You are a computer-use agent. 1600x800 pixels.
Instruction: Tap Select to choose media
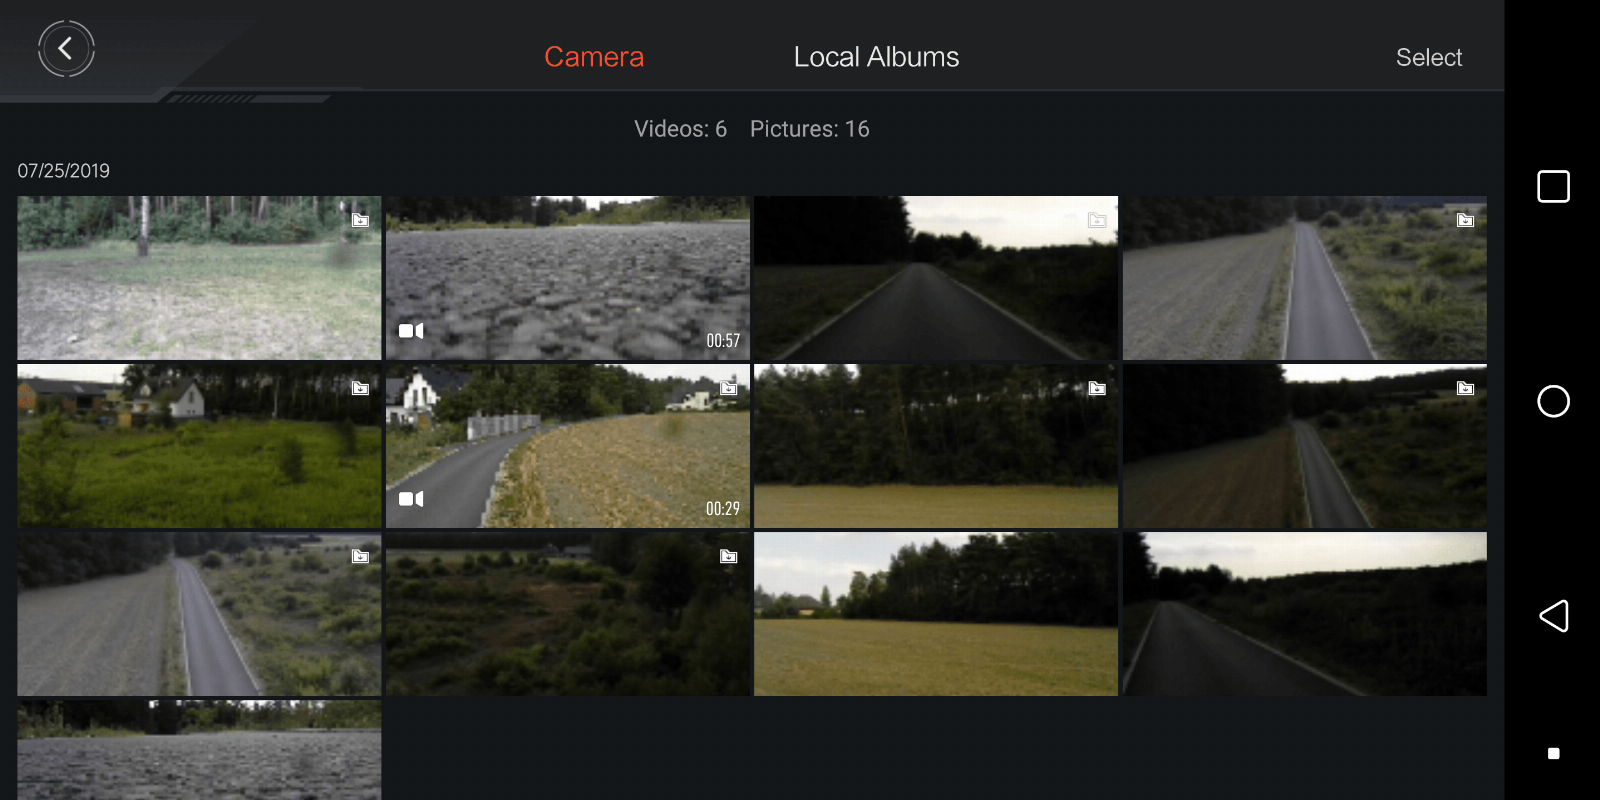coord(1429,58)
